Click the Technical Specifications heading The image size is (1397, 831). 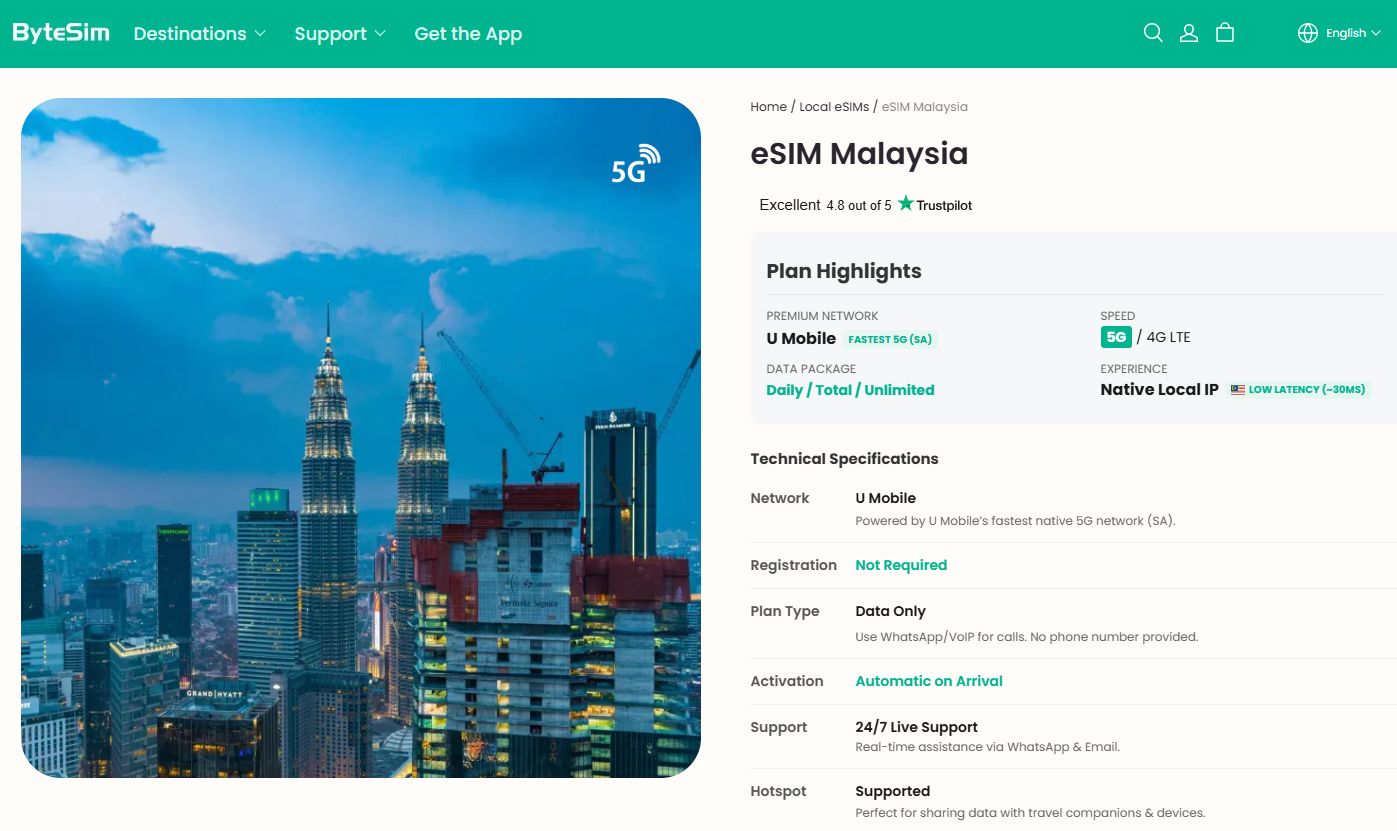845,459
